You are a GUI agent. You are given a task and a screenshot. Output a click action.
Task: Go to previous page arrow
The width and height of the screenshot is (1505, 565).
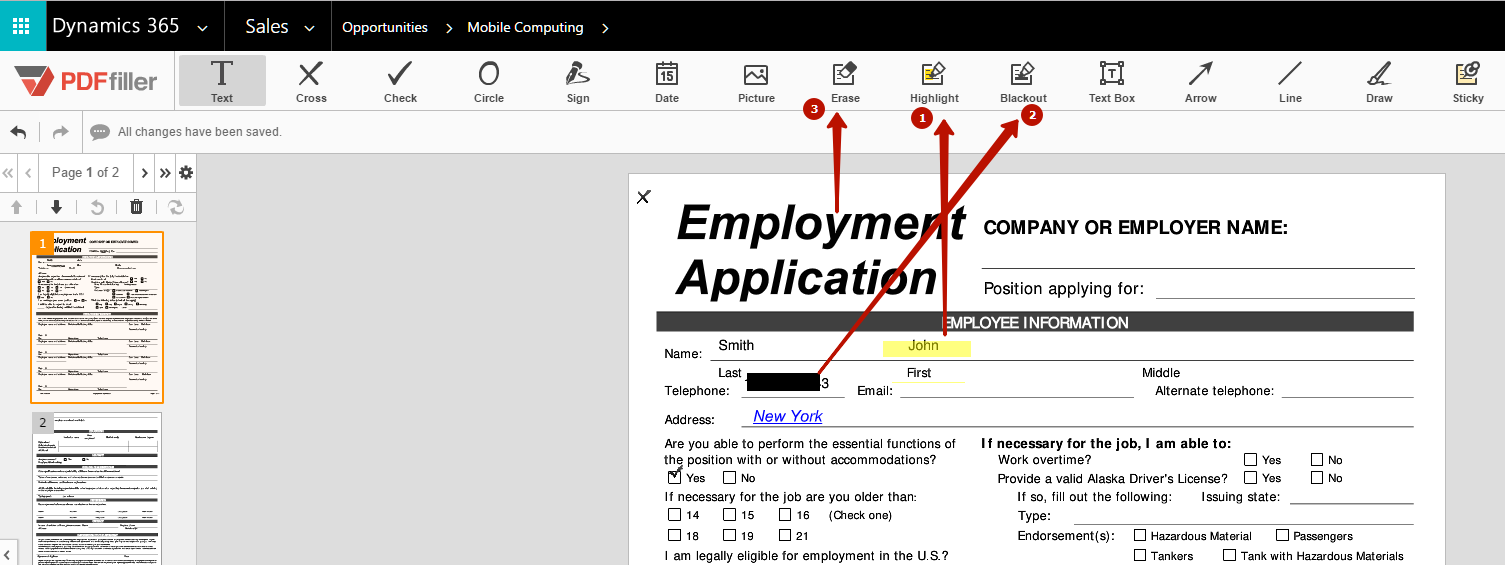[28, 173]
